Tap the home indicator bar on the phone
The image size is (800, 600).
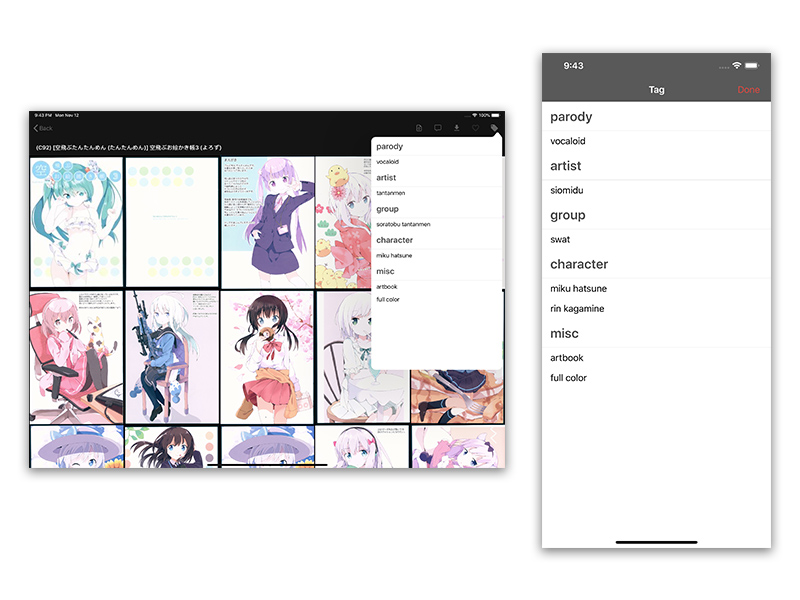656,542
